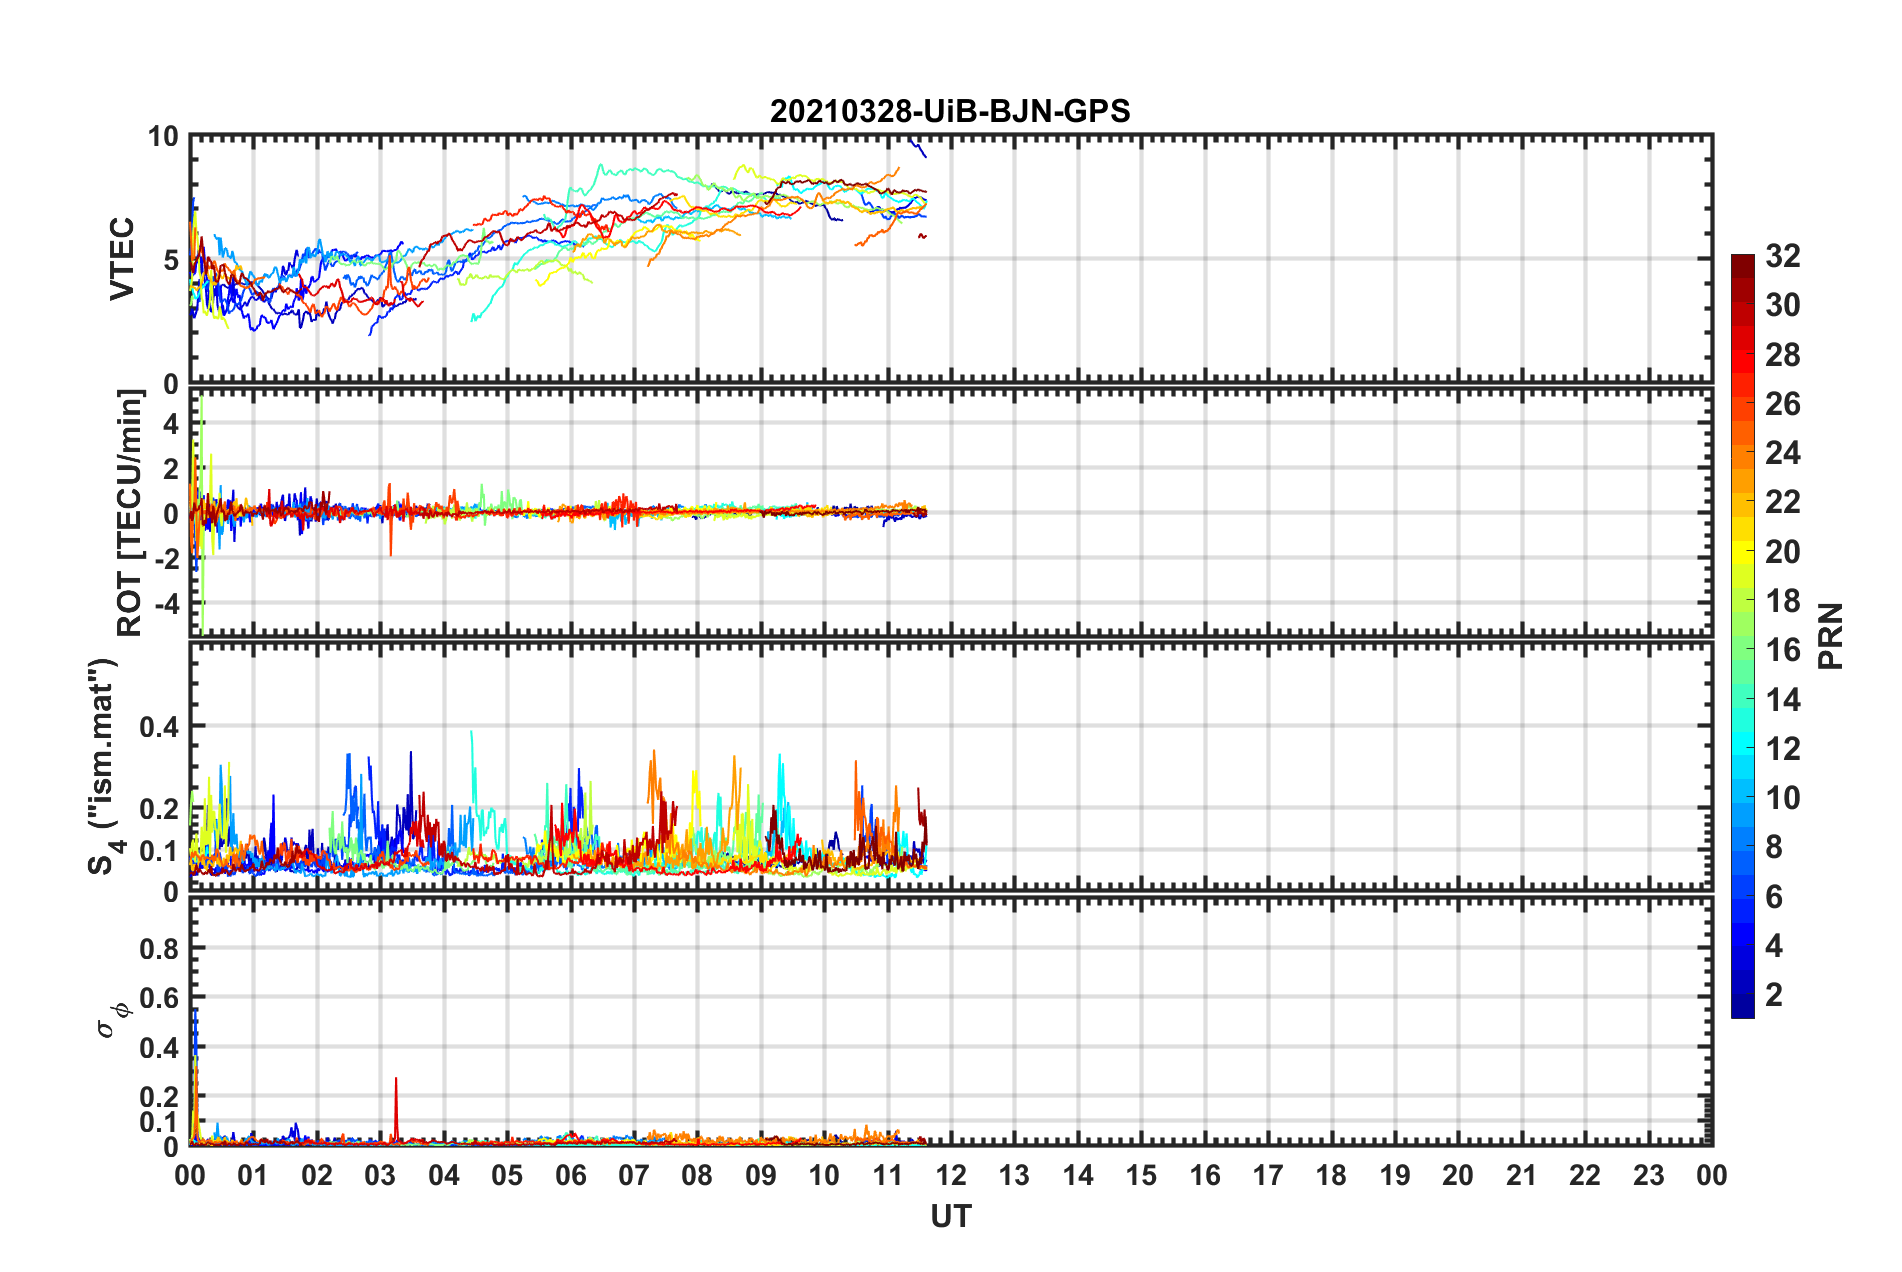Click x-axis tick label 04
Image resolution: width=1902 pixels, height=1272 pixels.
click(x=444, y=1175)
